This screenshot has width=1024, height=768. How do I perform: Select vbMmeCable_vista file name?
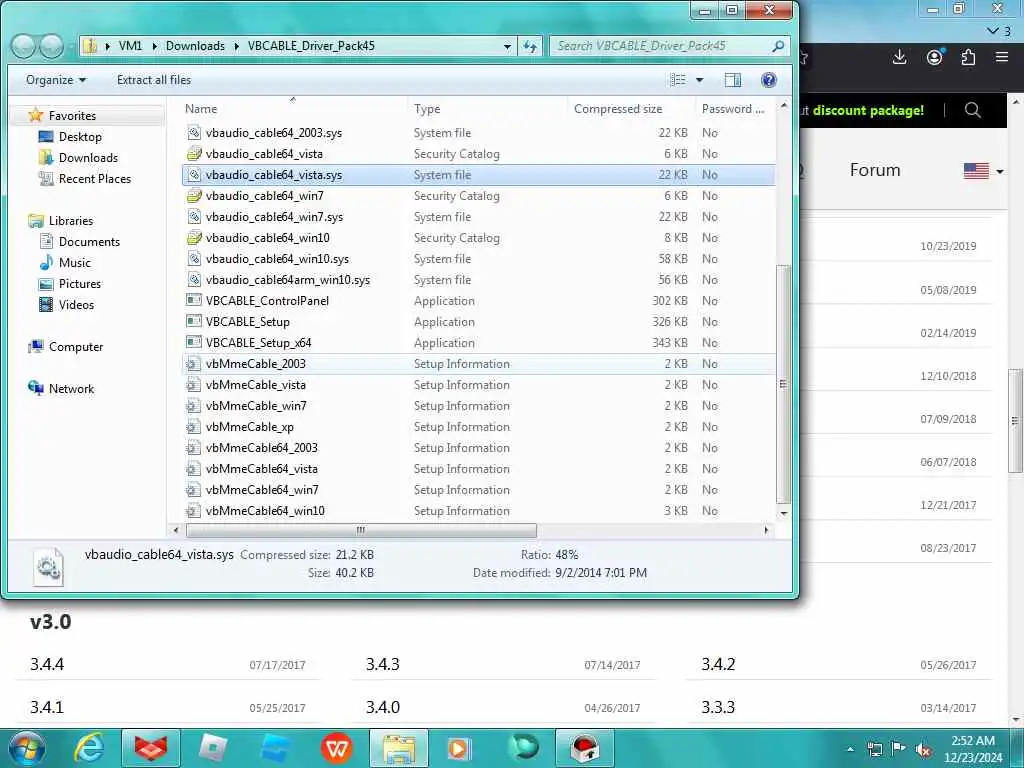(255, 385)
